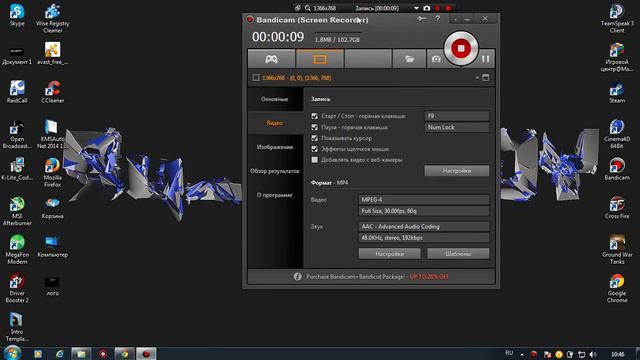Toggle Показывать курсор checkbox

pos(314,138)
